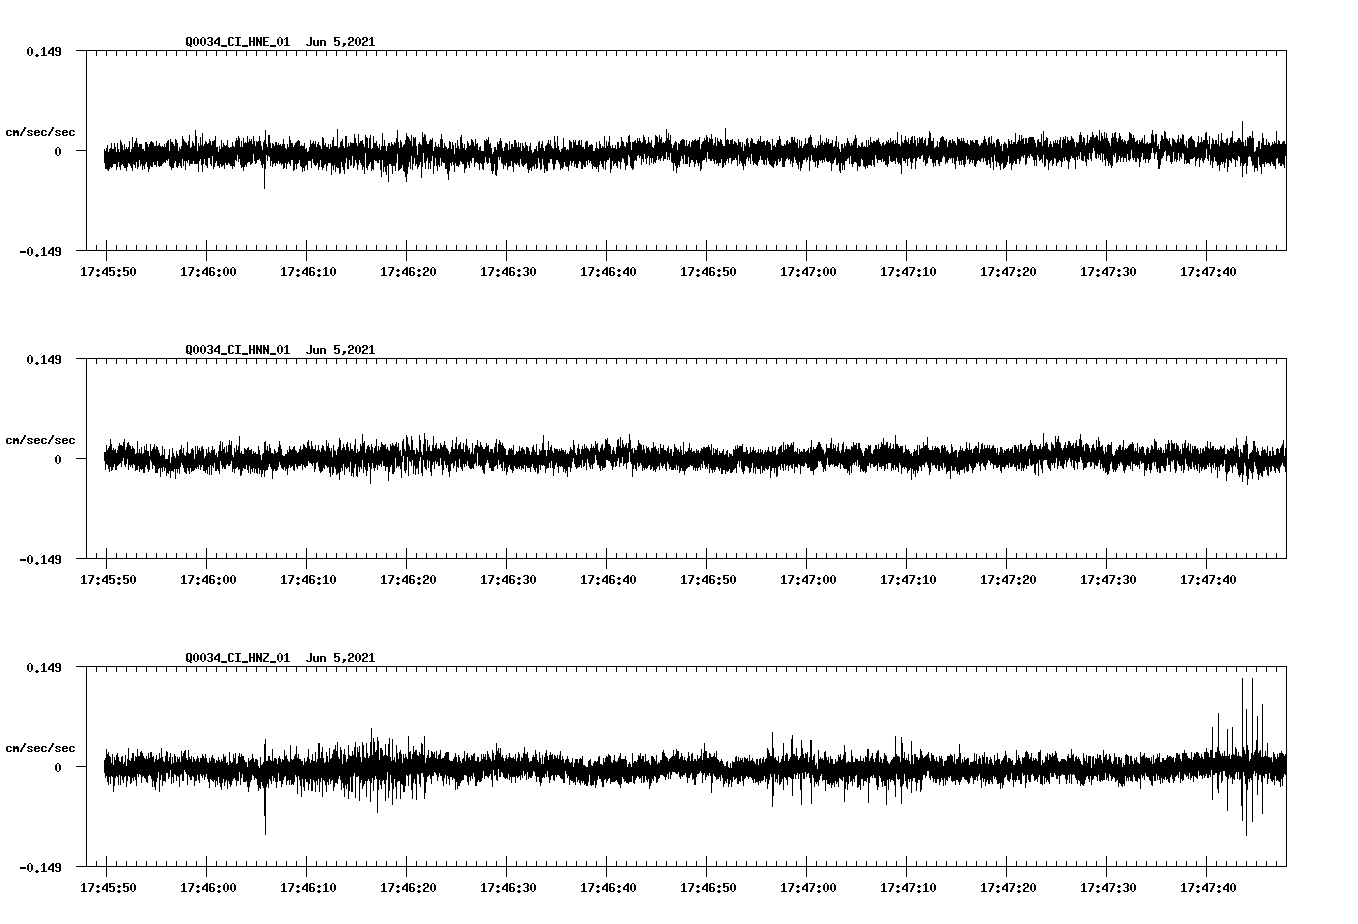Select the 0.149 upper label on HNN plot
1358x924 pixels.
43,359
